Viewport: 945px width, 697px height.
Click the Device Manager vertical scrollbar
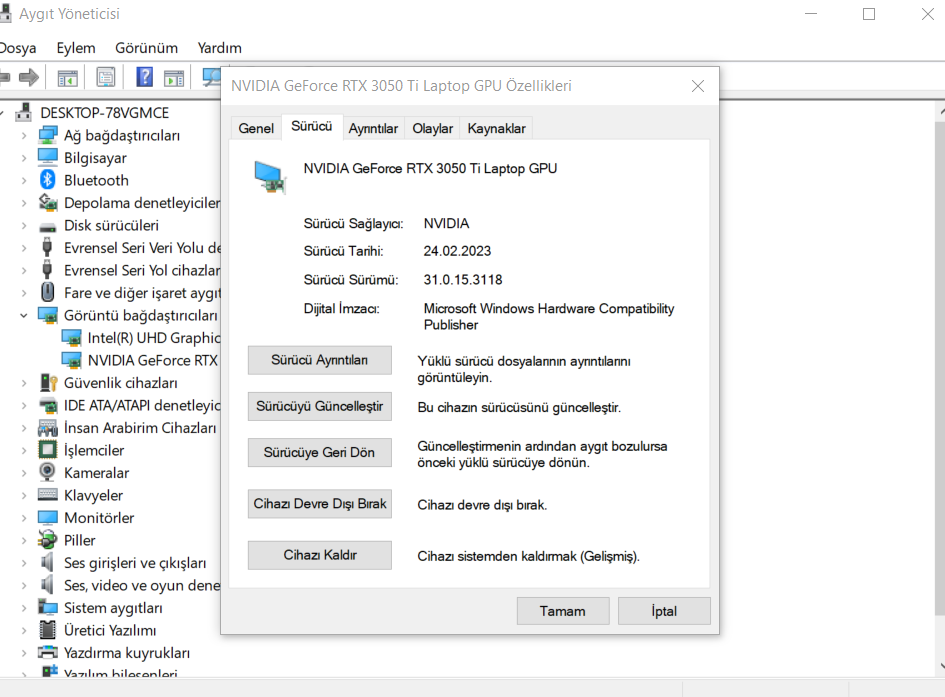[940, 367]
